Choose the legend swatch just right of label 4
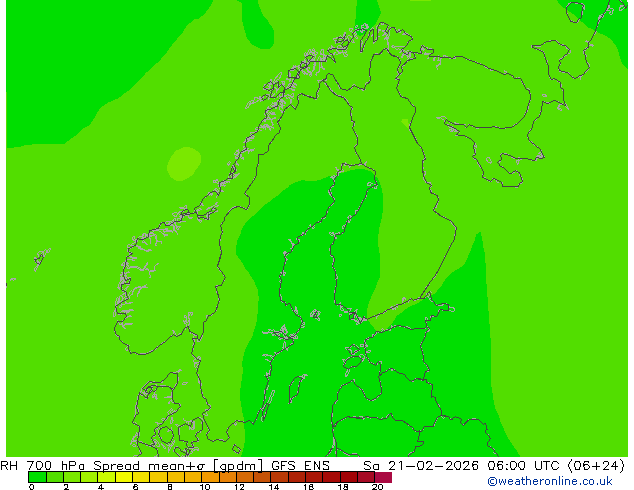 coord(106,477)
